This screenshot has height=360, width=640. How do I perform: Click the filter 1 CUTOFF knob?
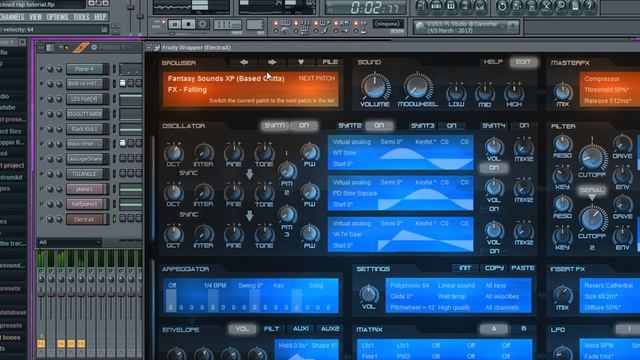pos(592,158)
